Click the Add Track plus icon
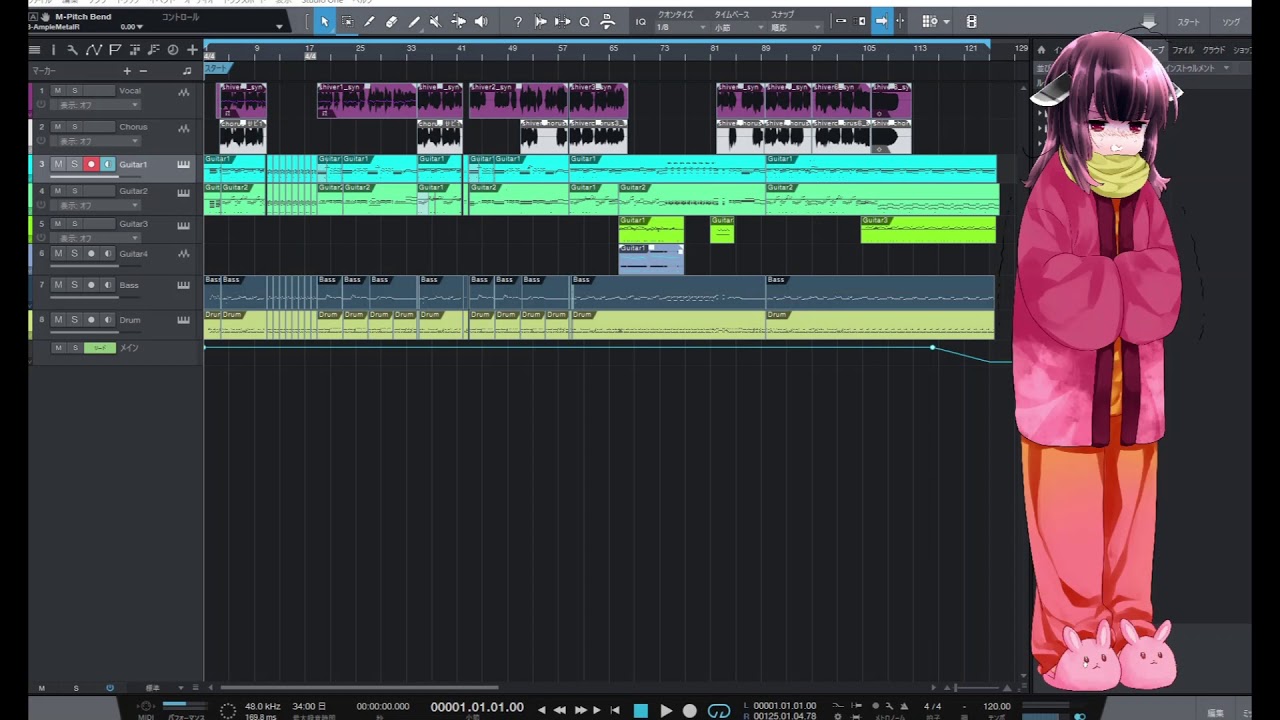The width and height of the screenshot is (1280, 720). [192, 50]
